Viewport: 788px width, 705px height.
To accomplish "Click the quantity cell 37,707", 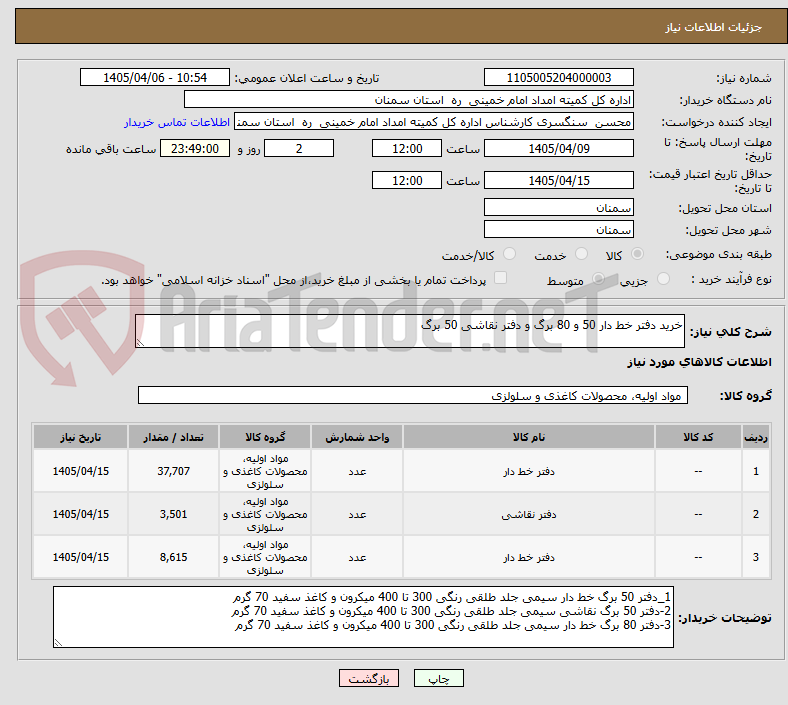I will (x=173, y=471).
